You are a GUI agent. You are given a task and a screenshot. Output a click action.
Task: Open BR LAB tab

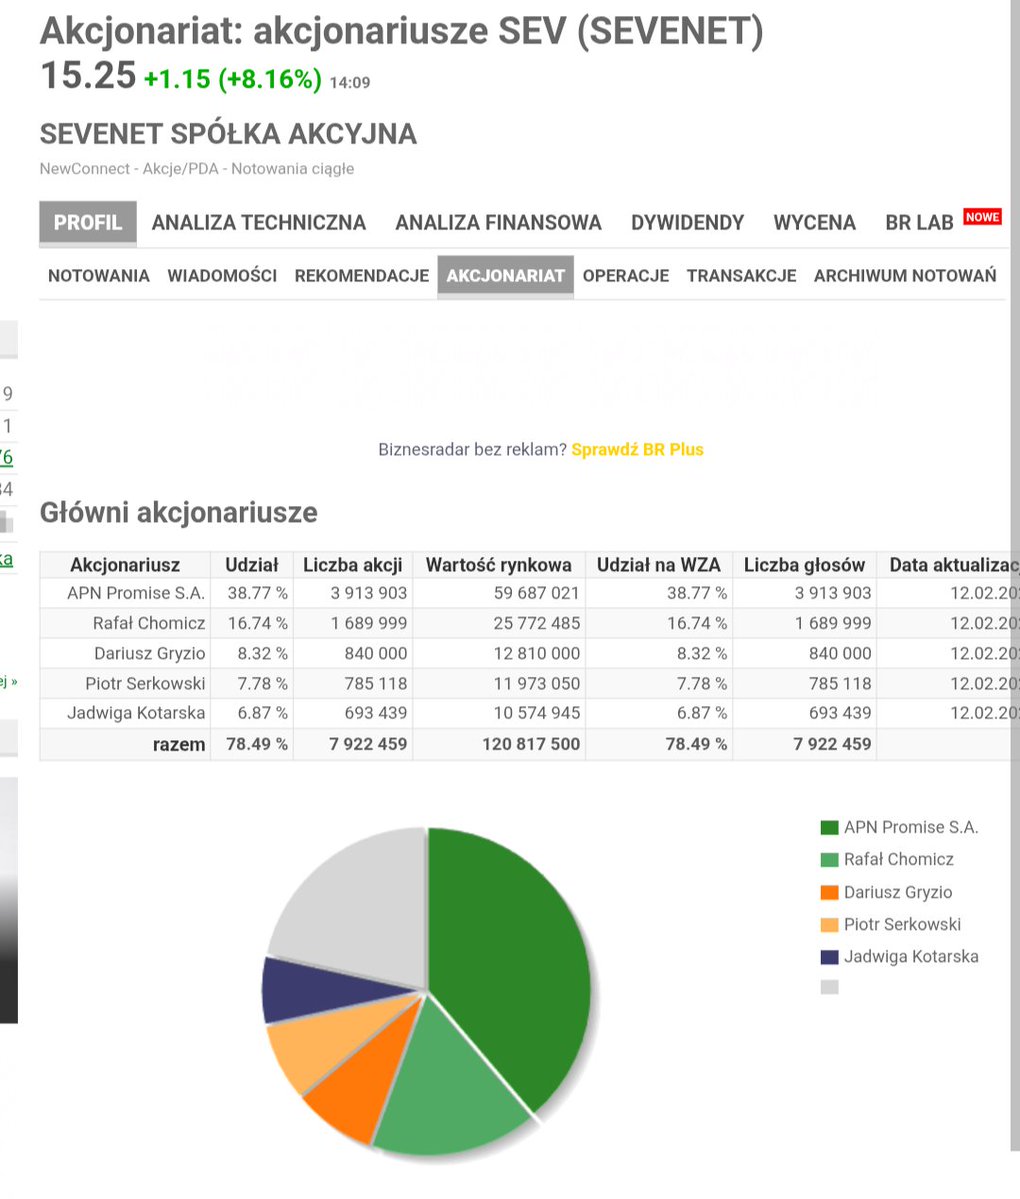919,223
